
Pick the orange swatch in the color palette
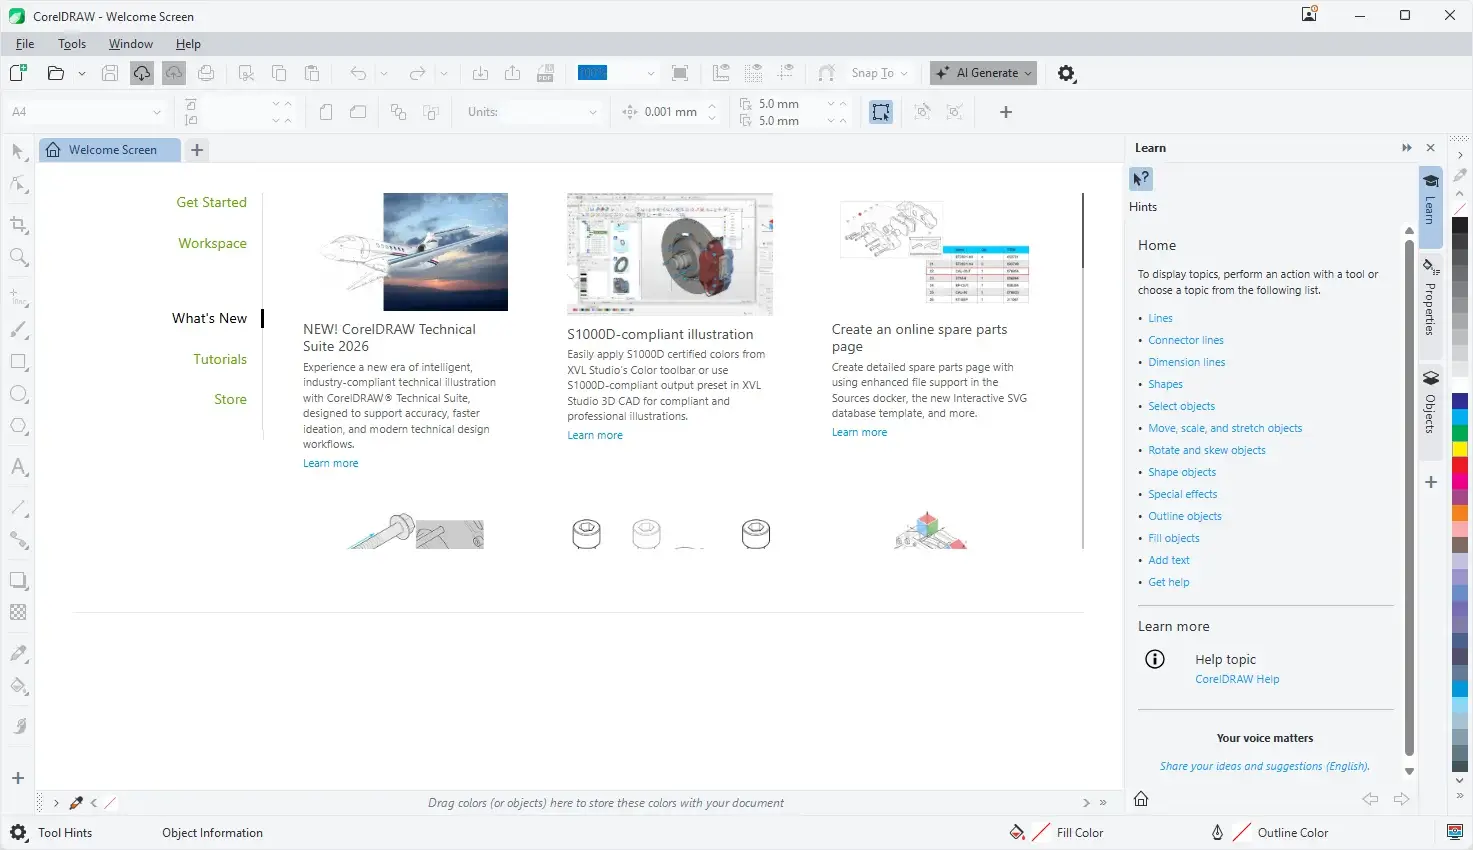click(x=1460, y=513)
